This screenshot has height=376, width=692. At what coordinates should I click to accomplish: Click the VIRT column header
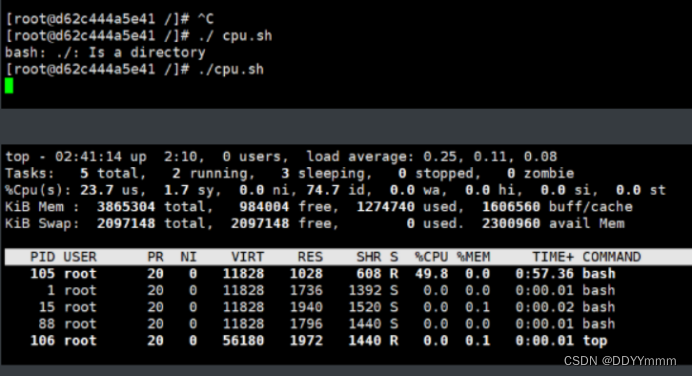coord(248,257)
